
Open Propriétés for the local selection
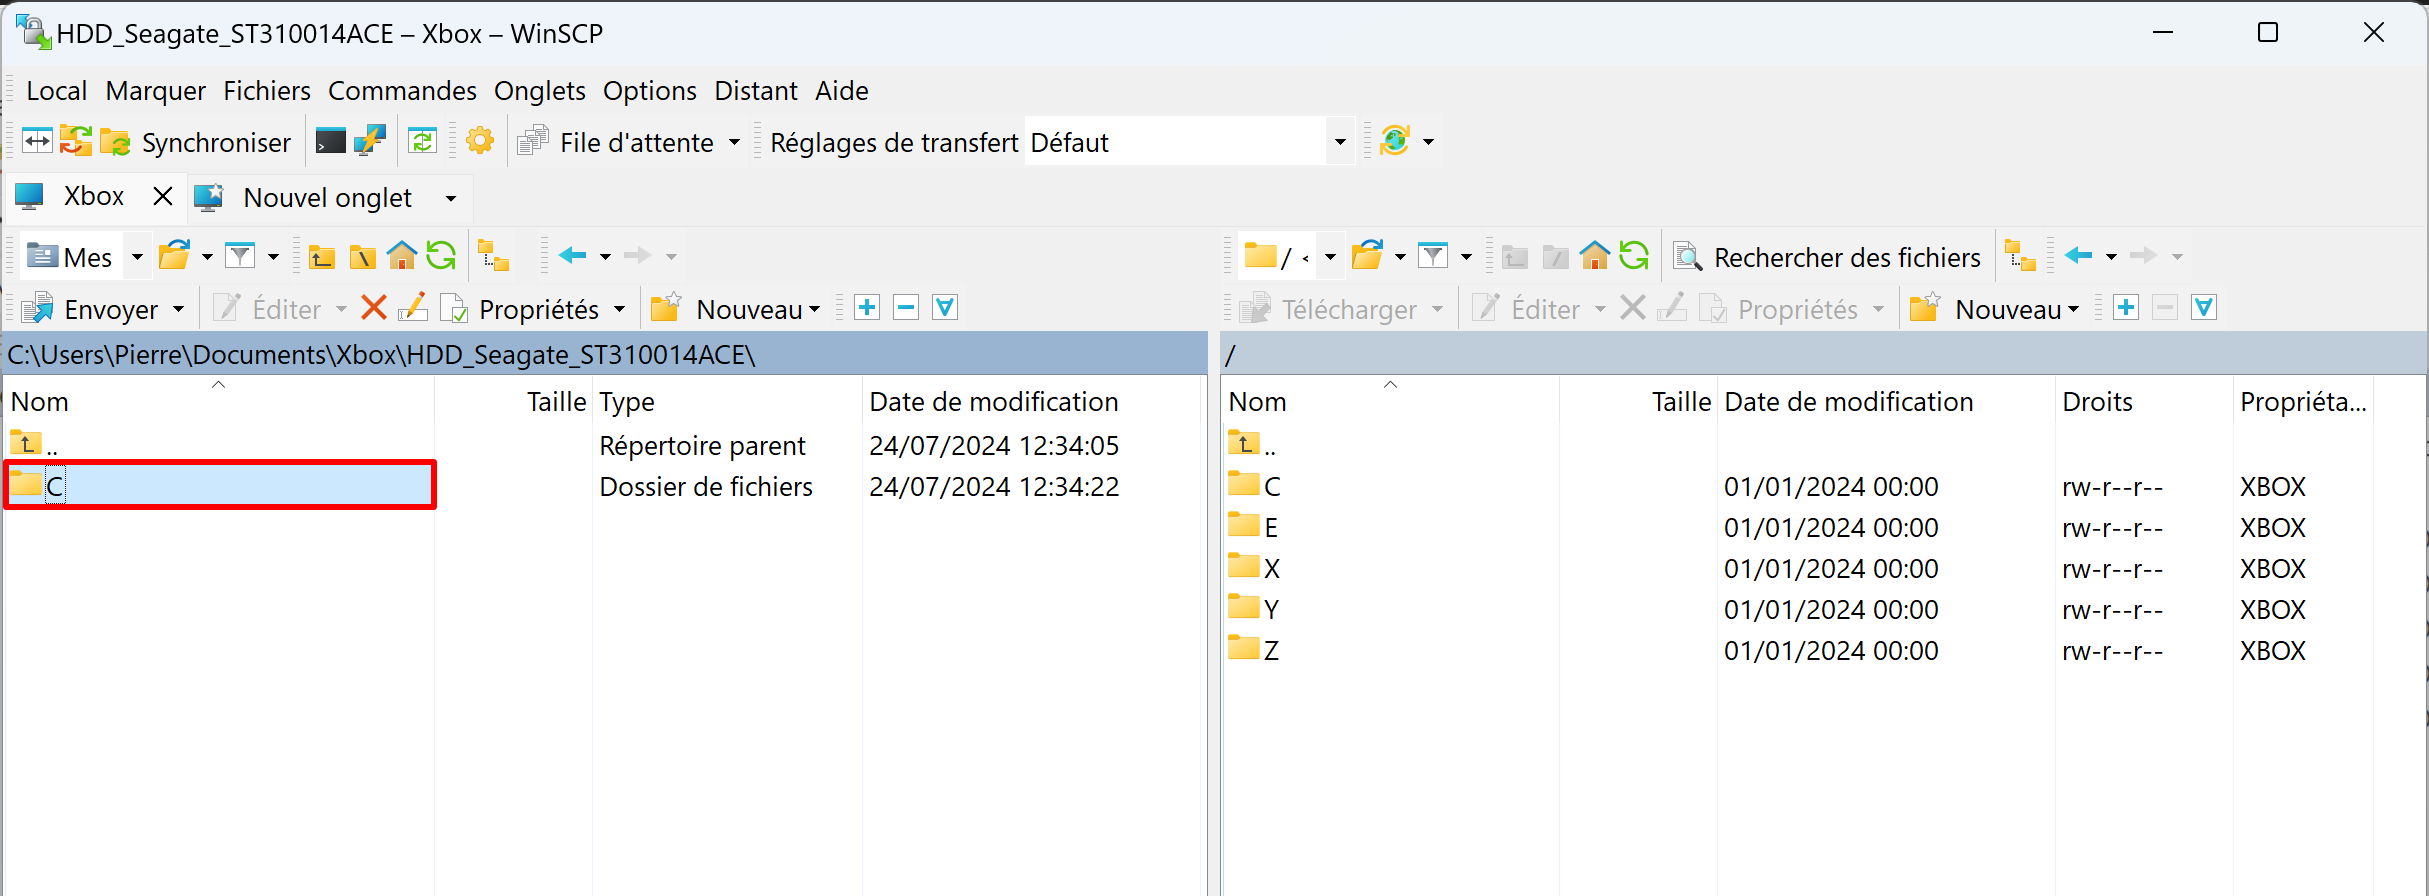(x=521, y=309)
